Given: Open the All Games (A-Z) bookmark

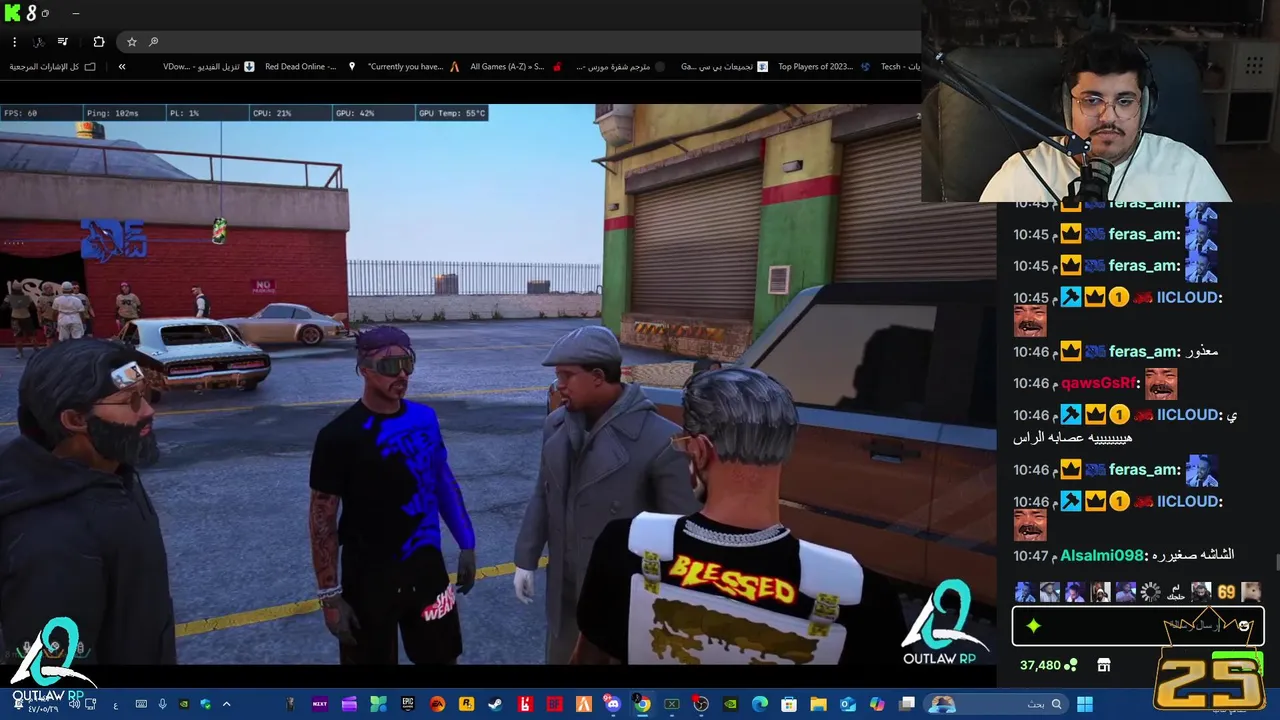Looking at the screenshot, I should click(x=515, y=67).
